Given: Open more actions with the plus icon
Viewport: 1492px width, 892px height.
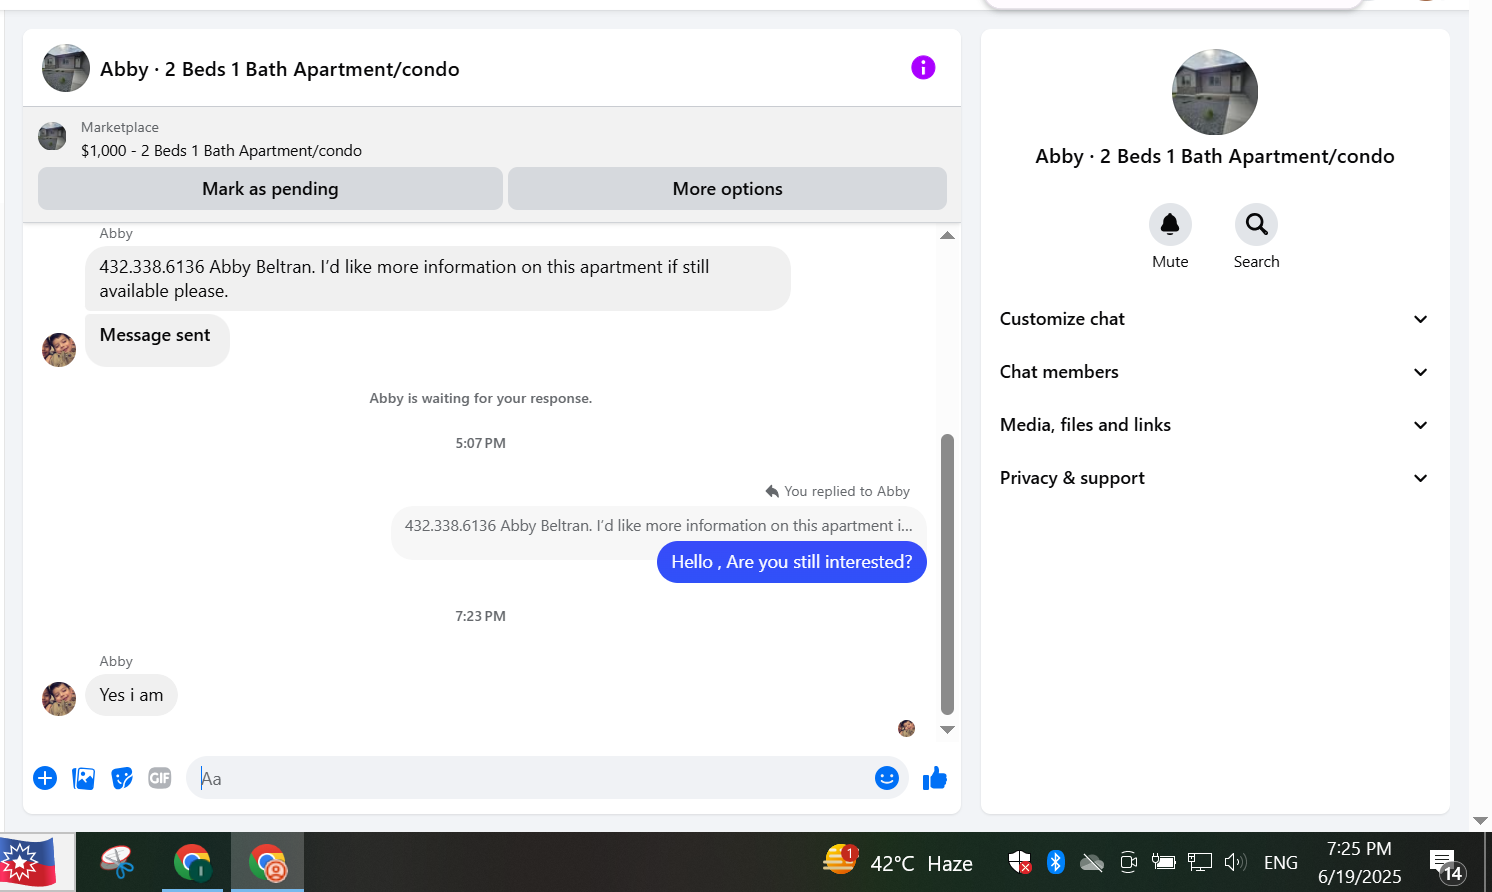Looking at the screenshot, I should (45, 778).
